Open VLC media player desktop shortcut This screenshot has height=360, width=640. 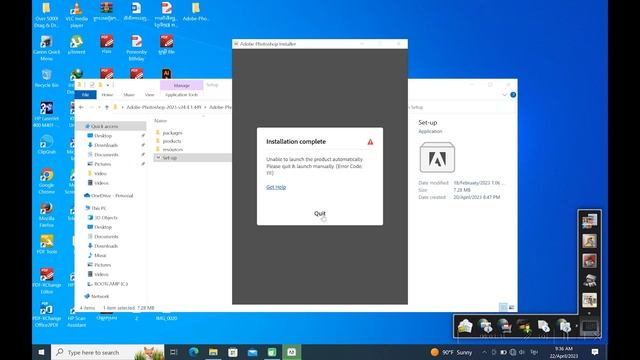click(76, 15)
